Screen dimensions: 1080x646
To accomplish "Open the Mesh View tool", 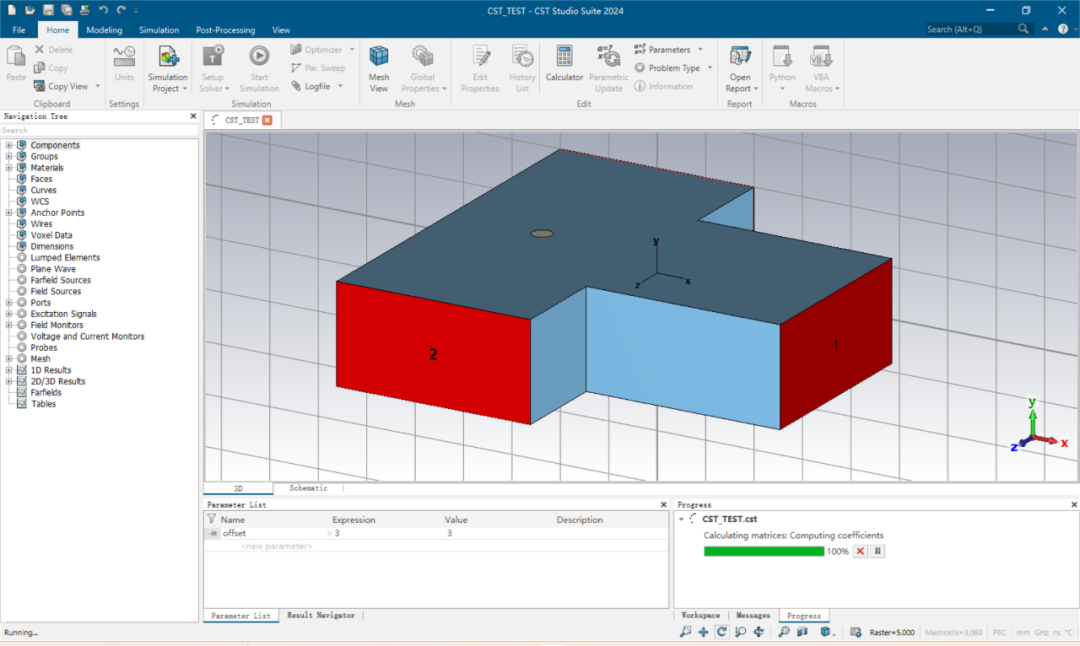I will [x=378, y=68].
